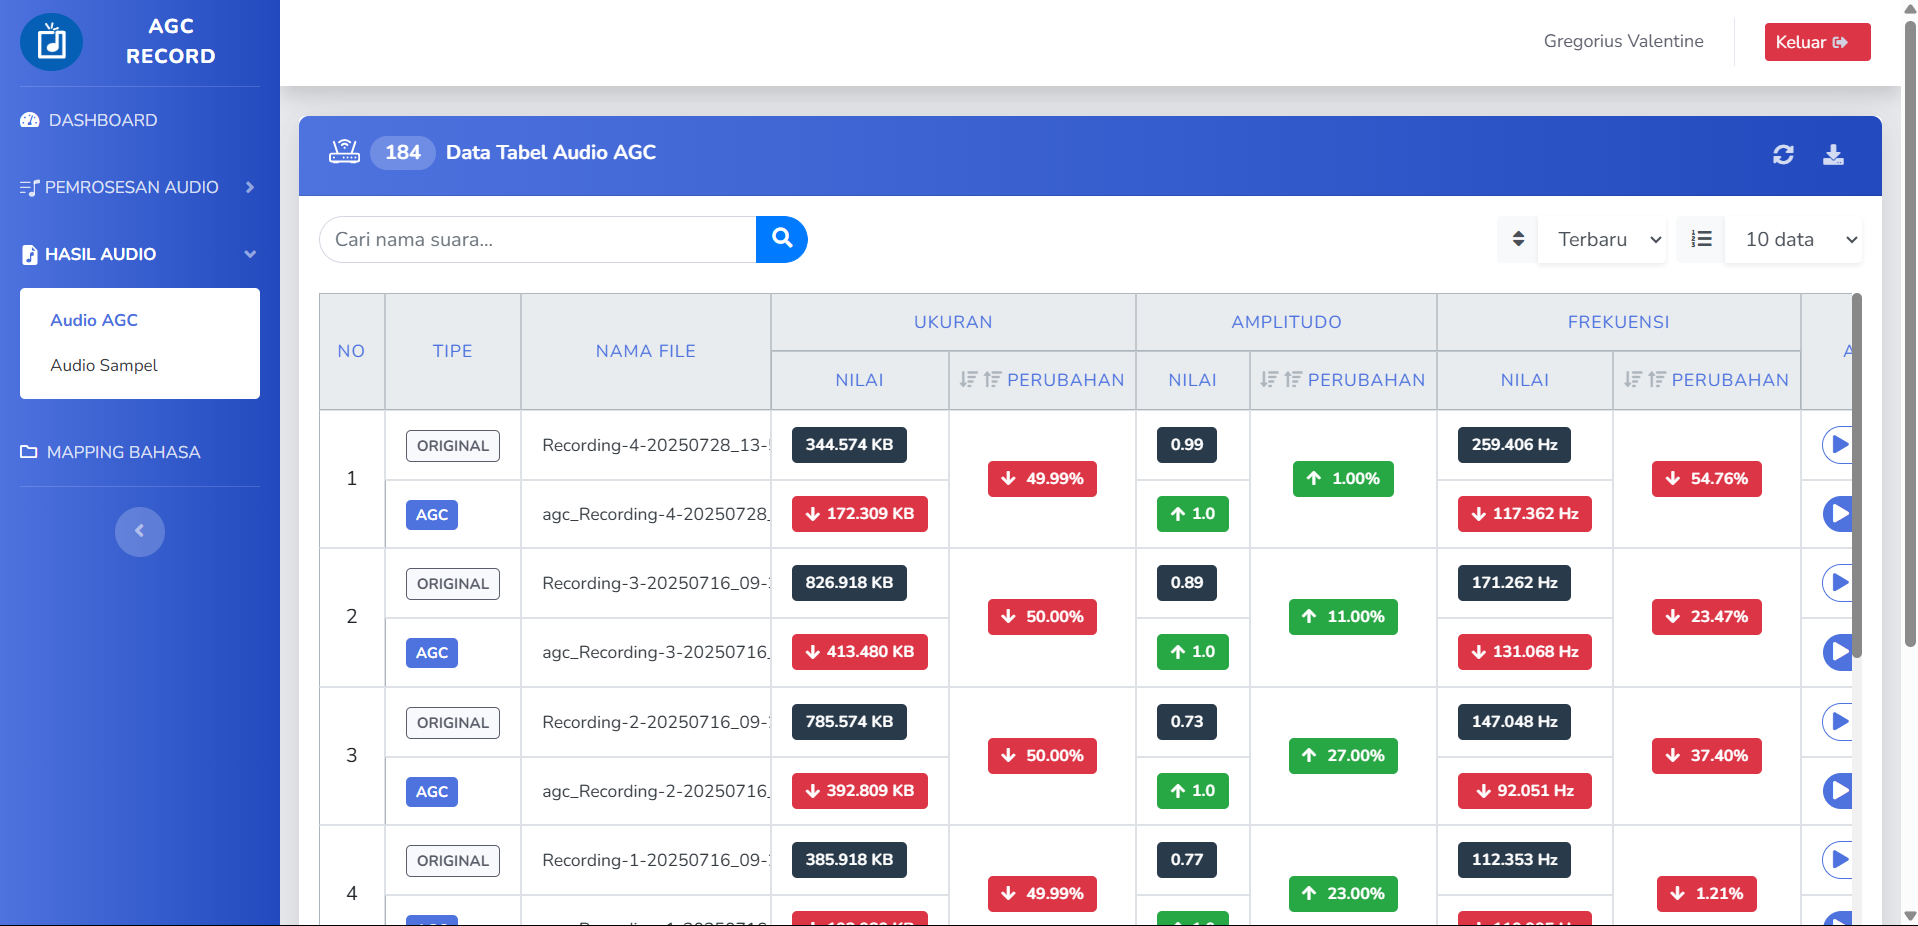Click the list icon beside 10 data
The width and height of the screenshot is (1918, 926).
(x=1701, y=239)
